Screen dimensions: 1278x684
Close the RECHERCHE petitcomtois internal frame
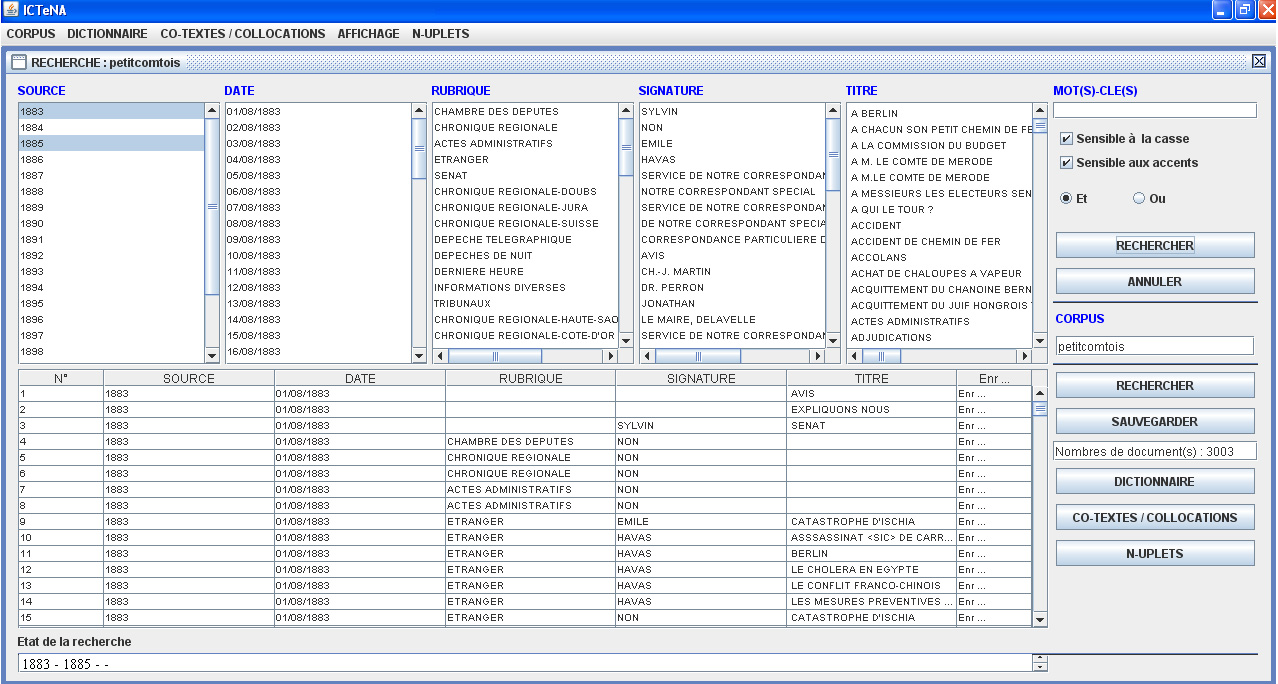pos(1258,62)
